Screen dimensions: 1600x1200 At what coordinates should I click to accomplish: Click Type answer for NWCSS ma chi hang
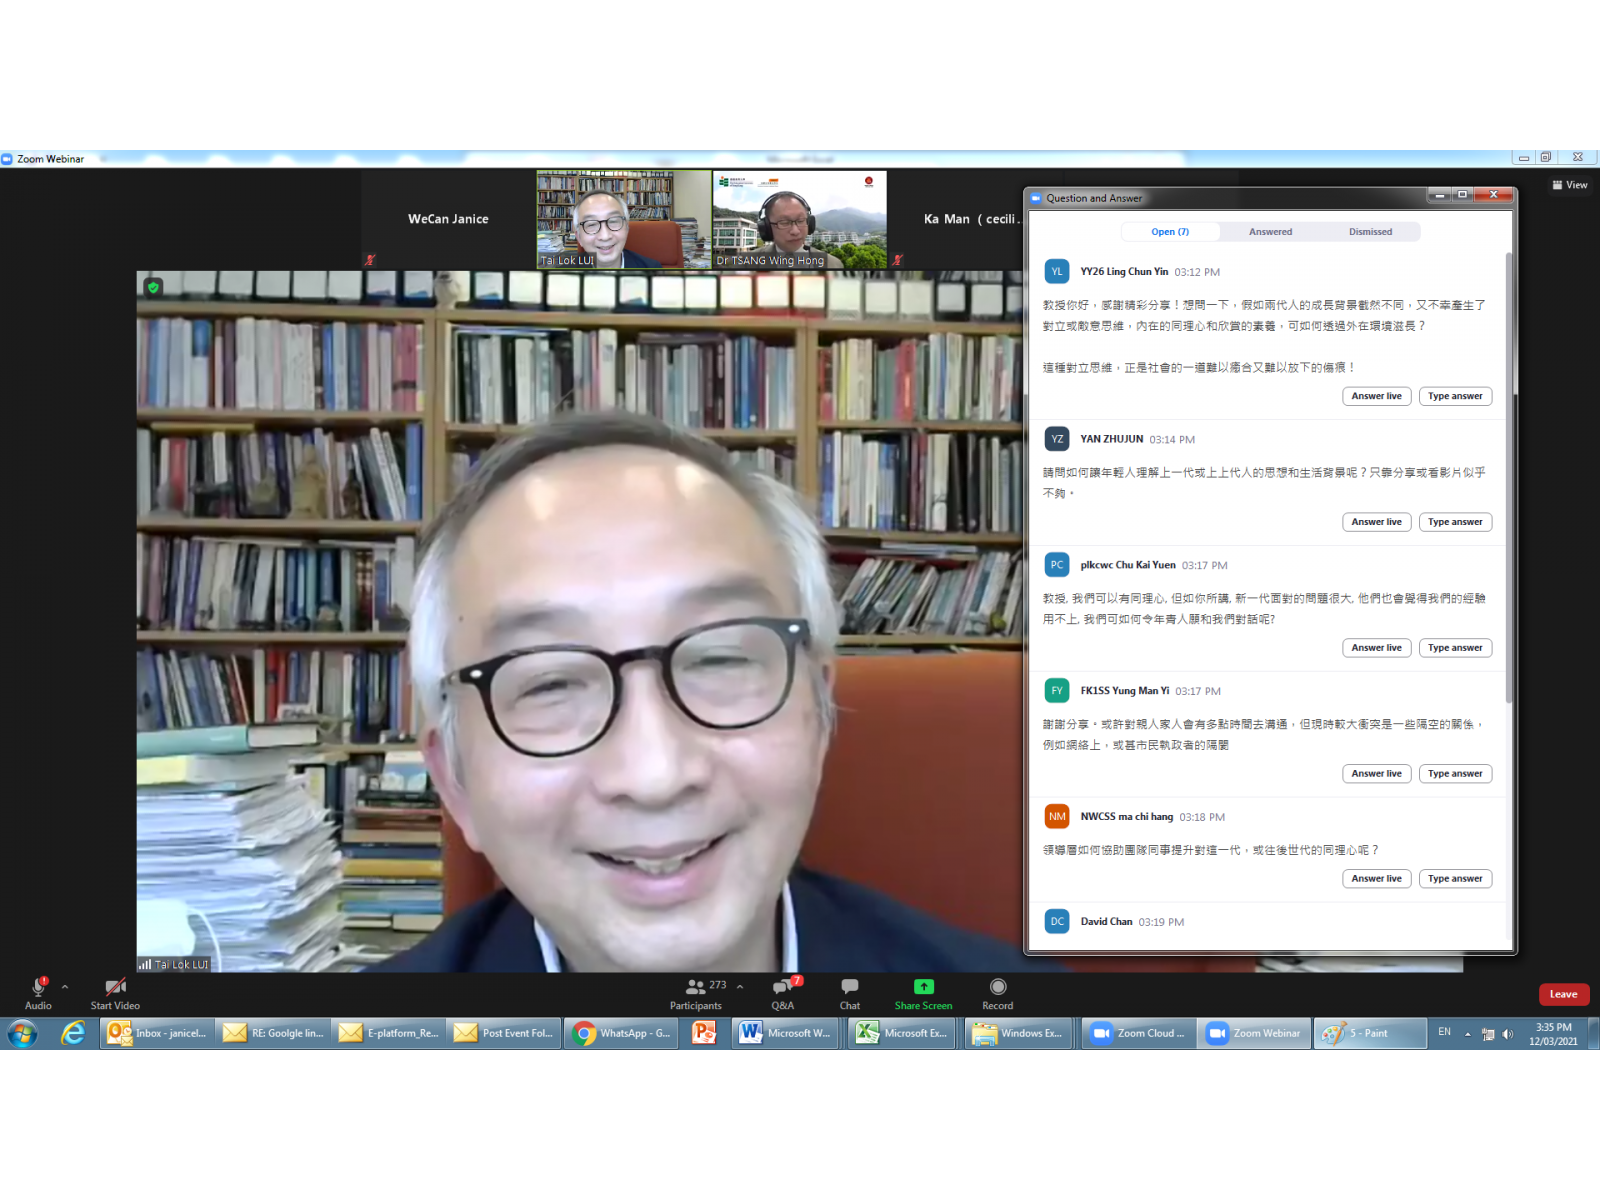[1455, 879]
